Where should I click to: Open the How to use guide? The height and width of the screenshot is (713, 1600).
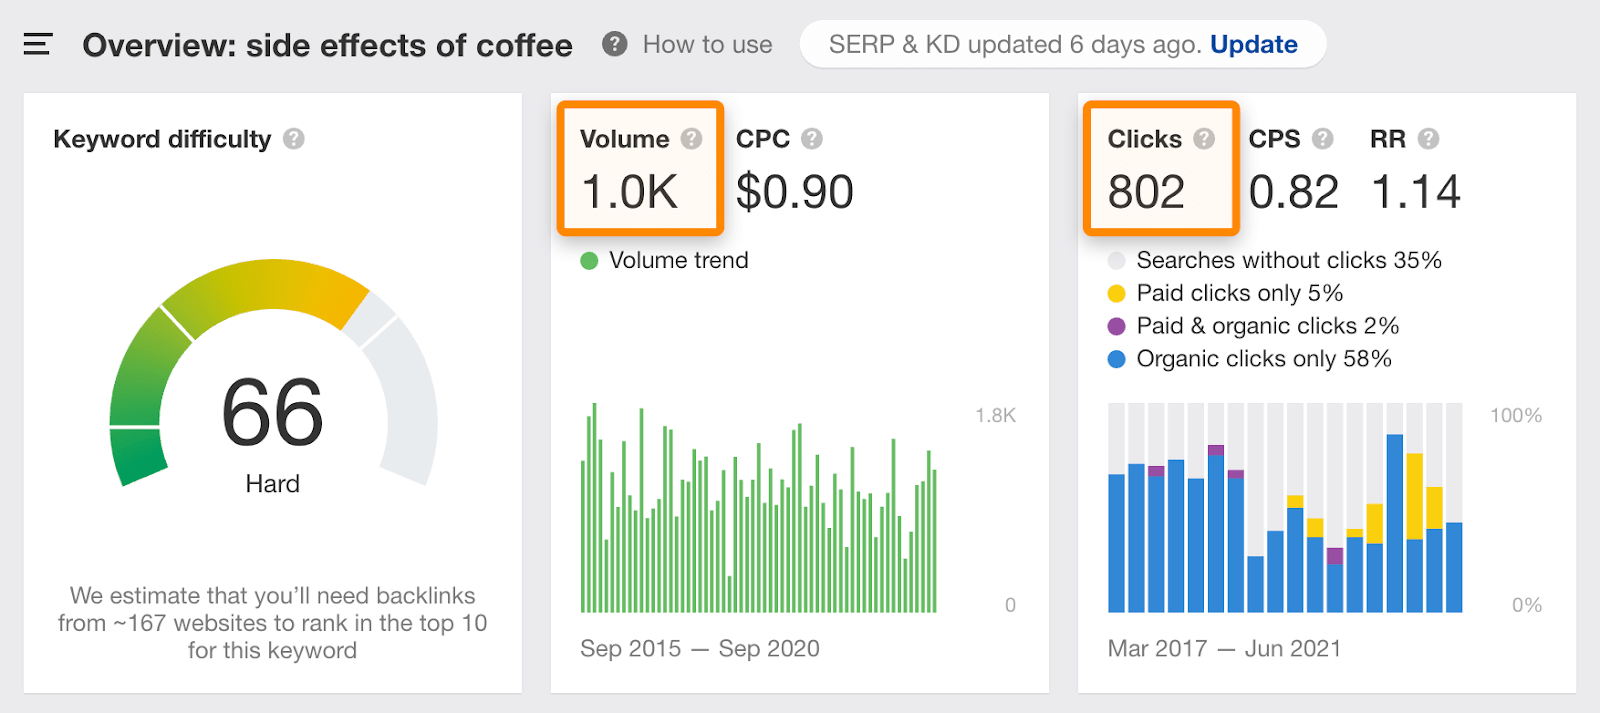[x=707, y=45]
